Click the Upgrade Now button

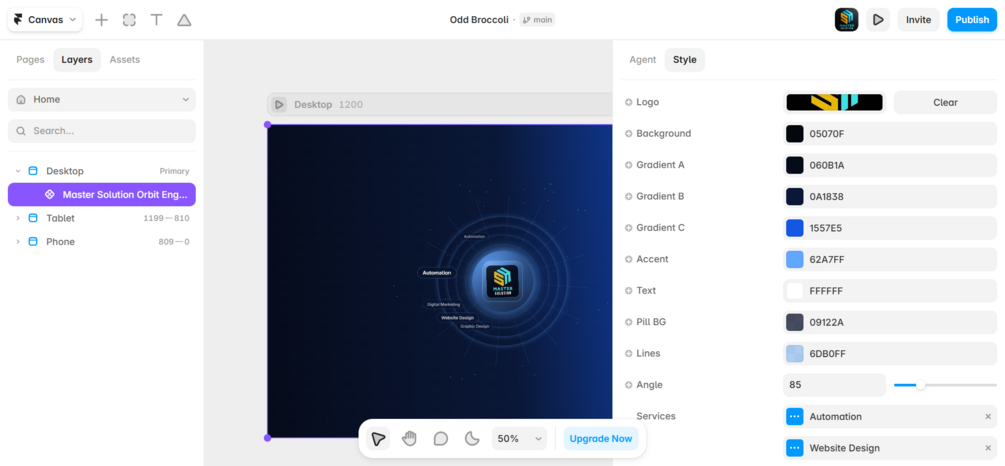point(601,438)
